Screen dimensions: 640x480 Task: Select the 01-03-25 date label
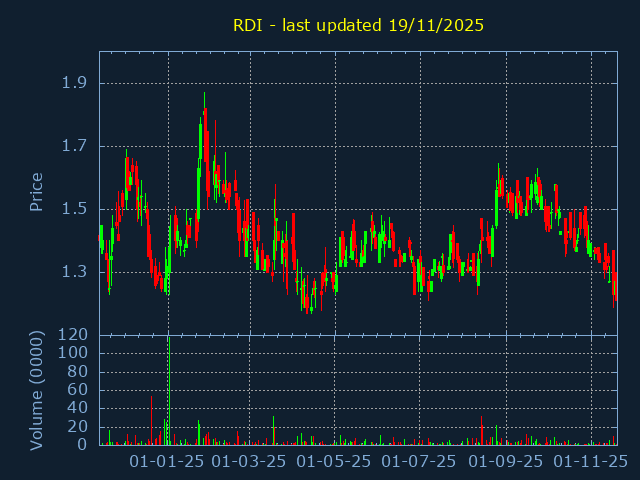coord(251,461)
